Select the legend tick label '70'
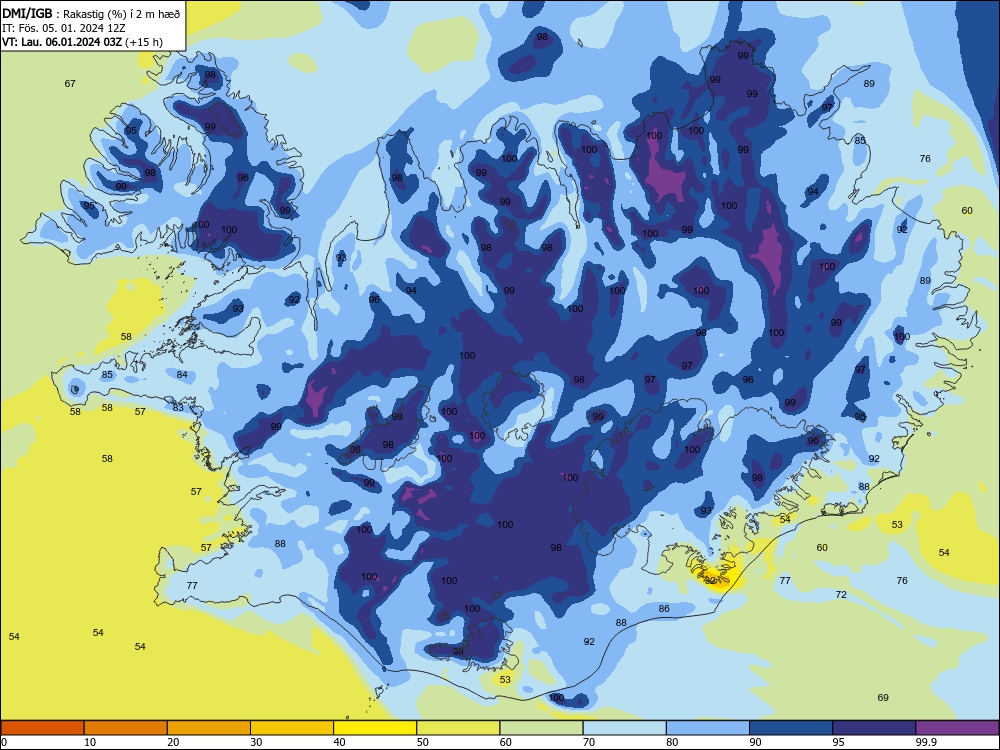 589,742
